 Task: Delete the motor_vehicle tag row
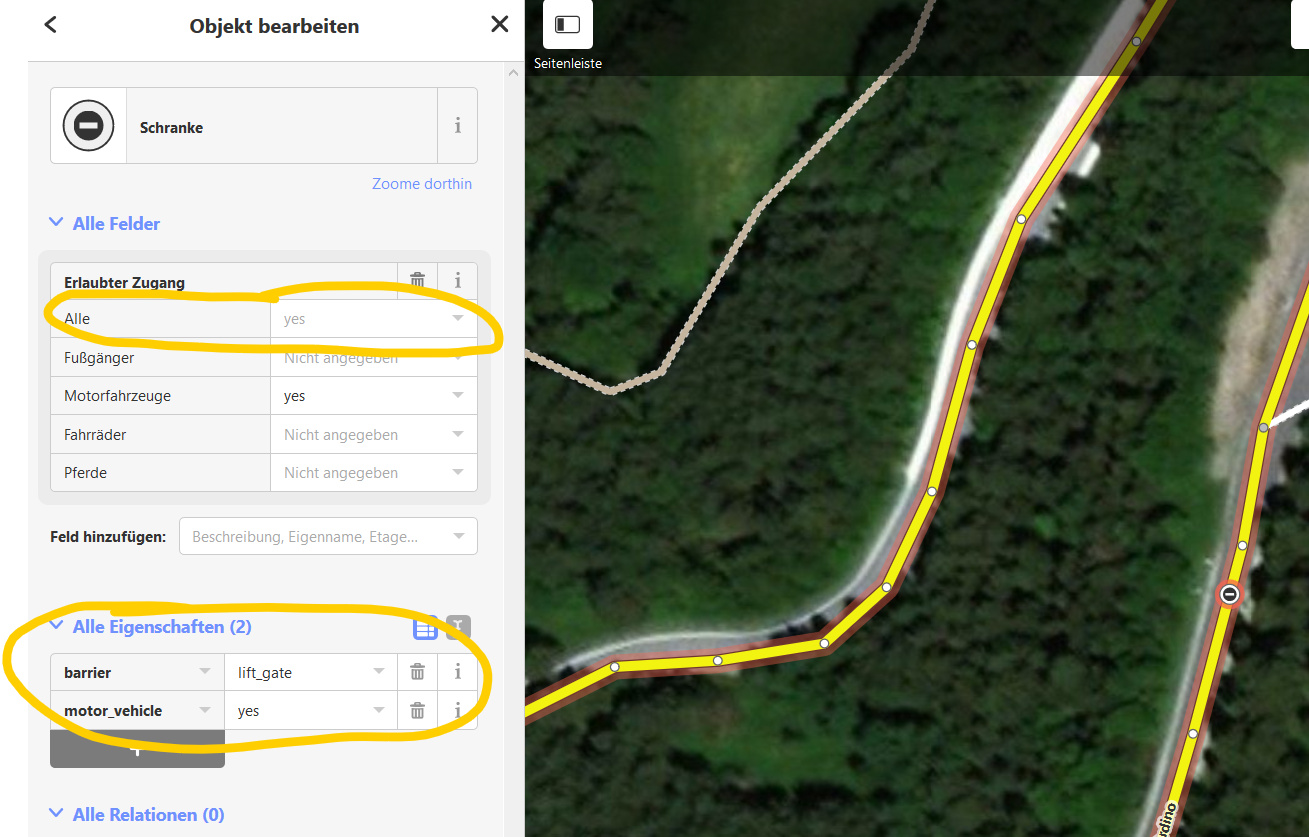[417, 710]
